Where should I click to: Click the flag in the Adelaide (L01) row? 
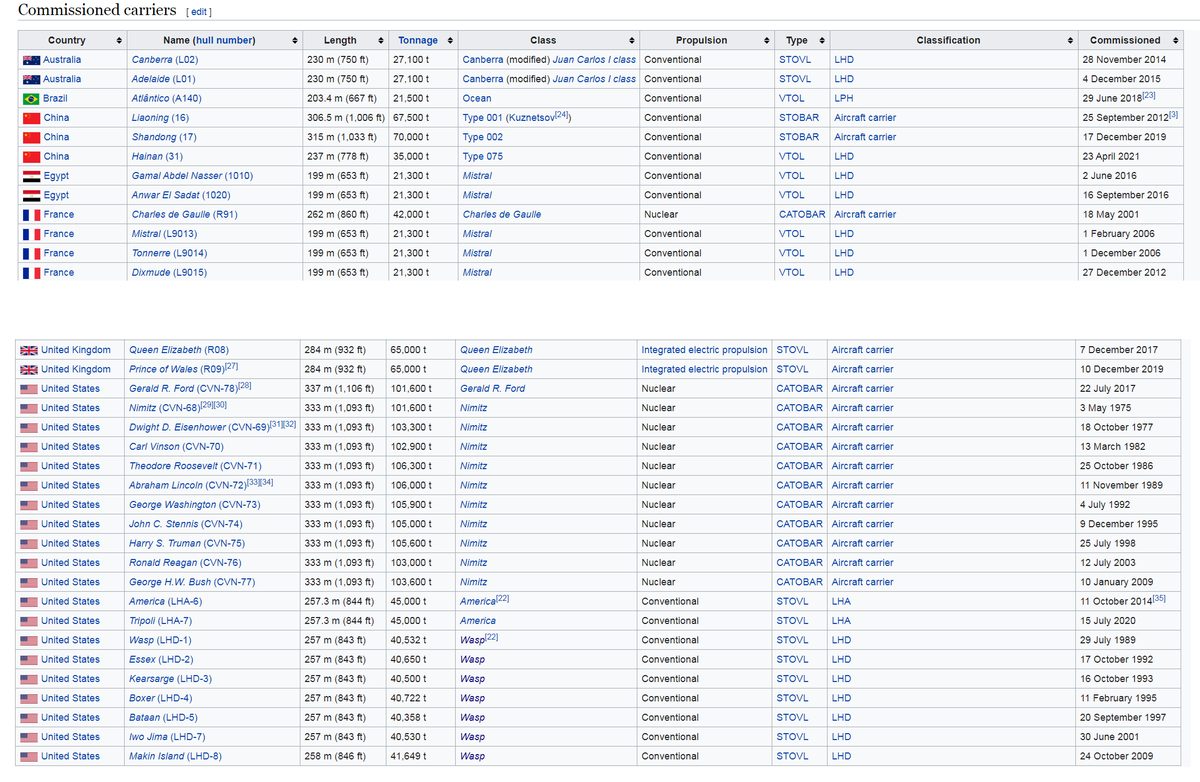click(31, 79)
